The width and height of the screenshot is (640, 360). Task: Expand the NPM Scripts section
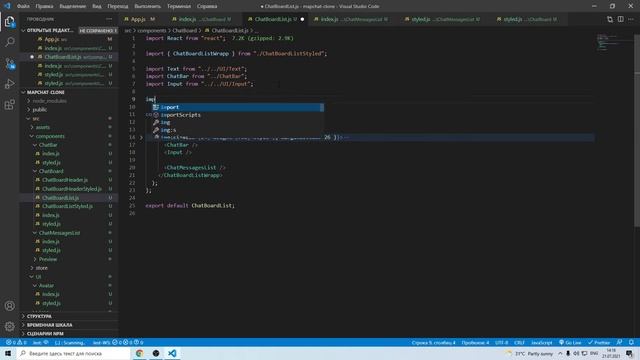click(x=69, y=333)
